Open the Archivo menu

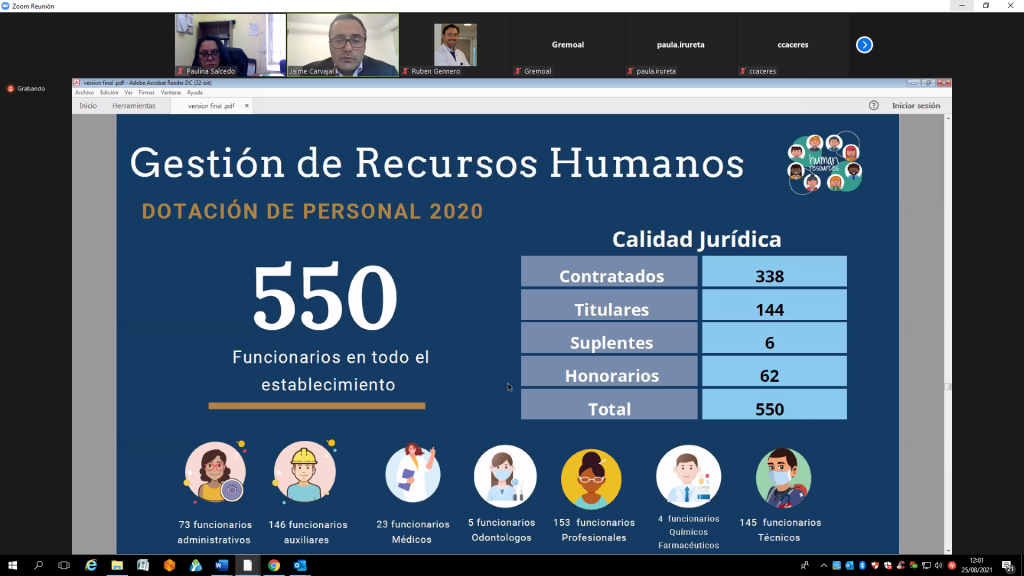coord(84,92)
